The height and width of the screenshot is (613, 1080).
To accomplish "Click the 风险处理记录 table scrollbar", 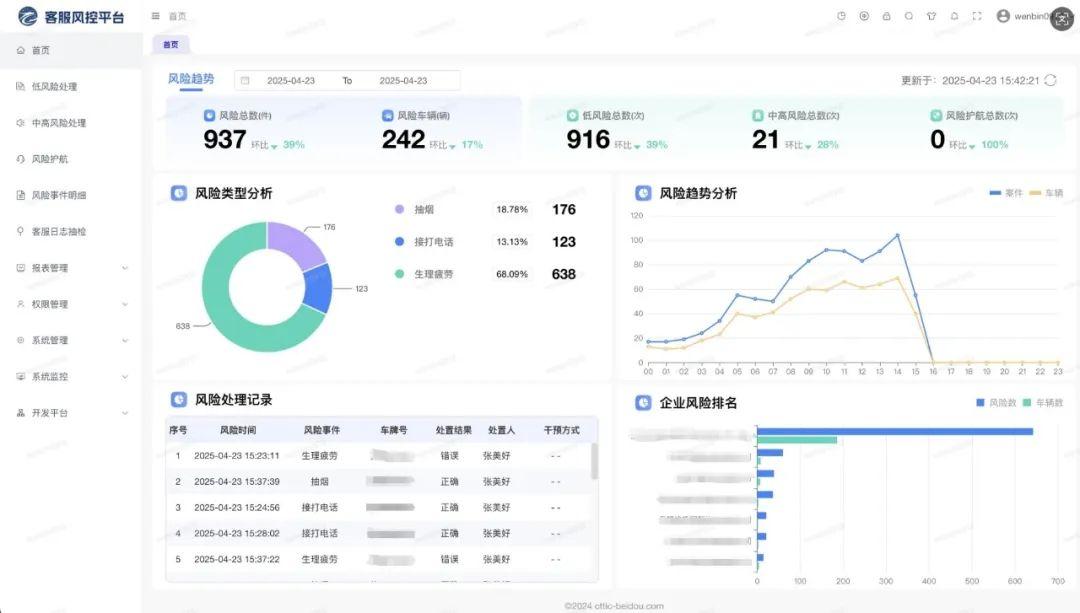I will coord(594,461).
